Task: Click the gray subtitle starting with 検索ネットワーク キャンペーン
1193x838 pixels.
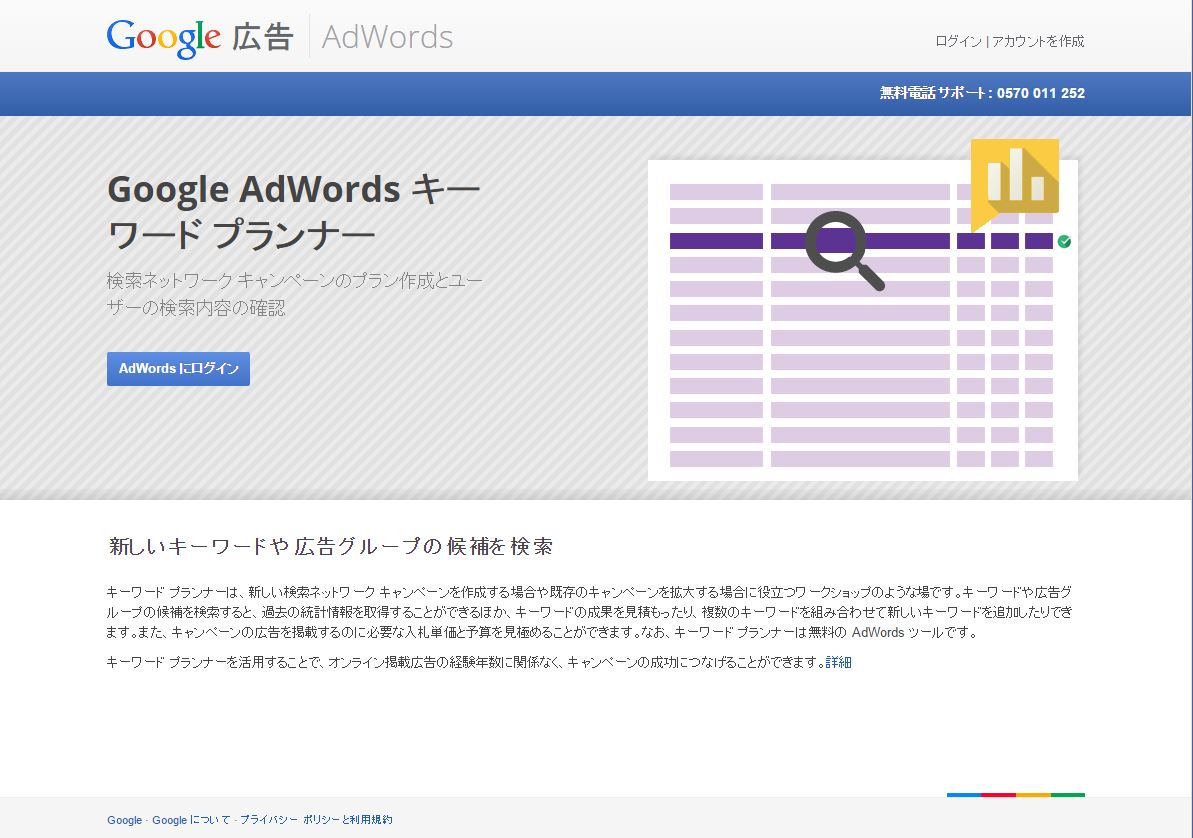Action: click(x=295, y=295)
